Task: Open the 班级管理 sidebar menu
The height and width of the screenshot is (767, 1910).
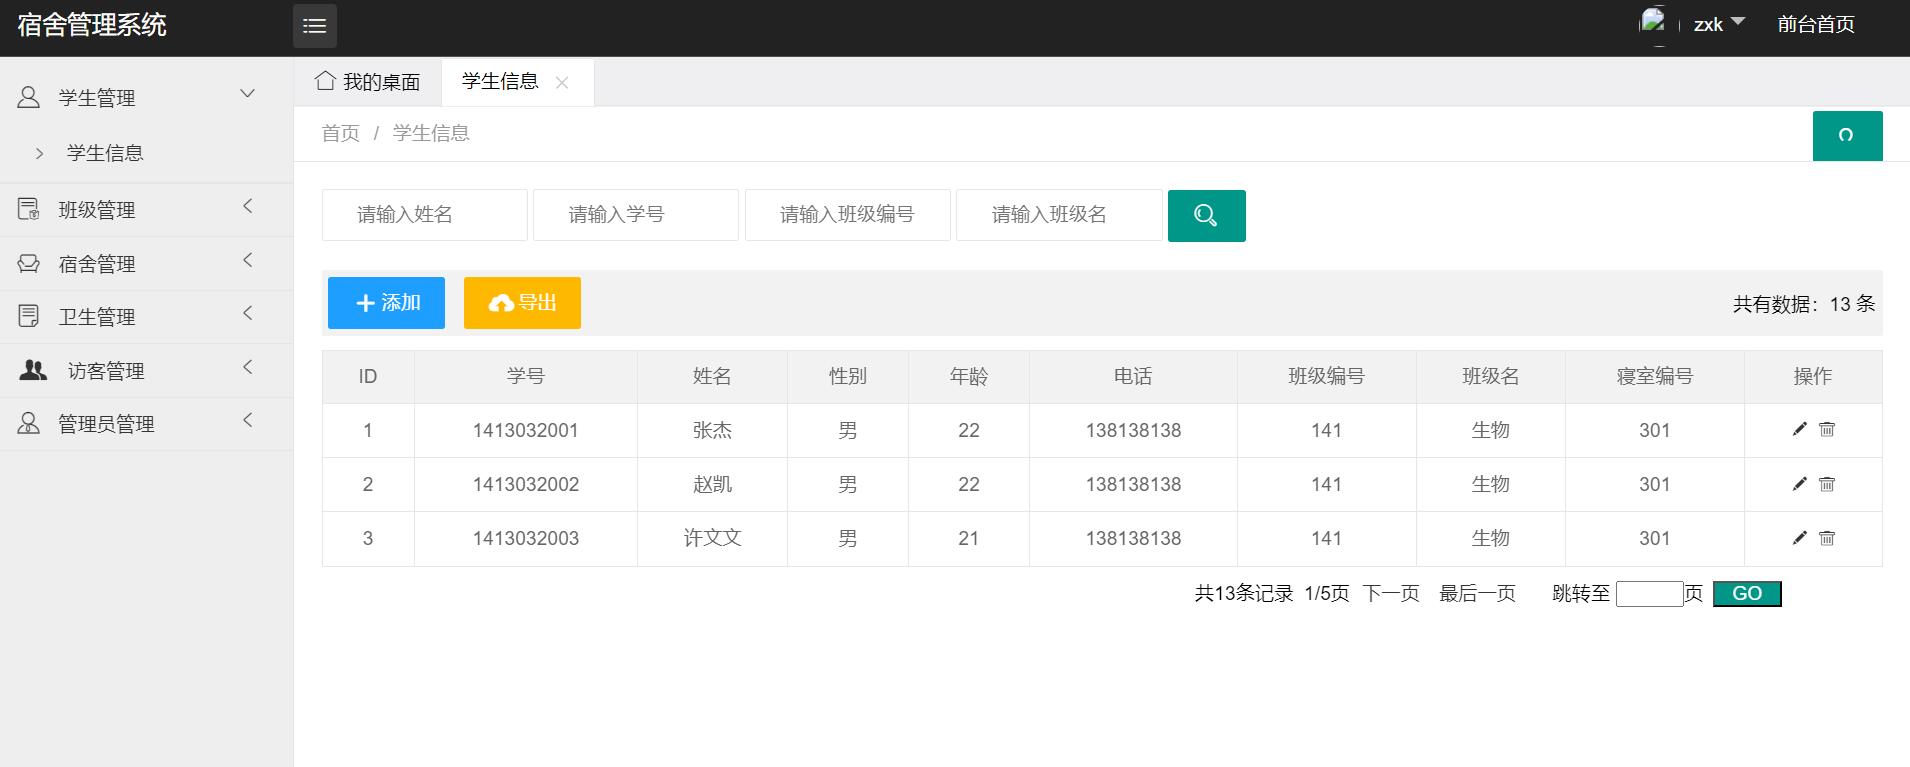Action: coord(146,210)
